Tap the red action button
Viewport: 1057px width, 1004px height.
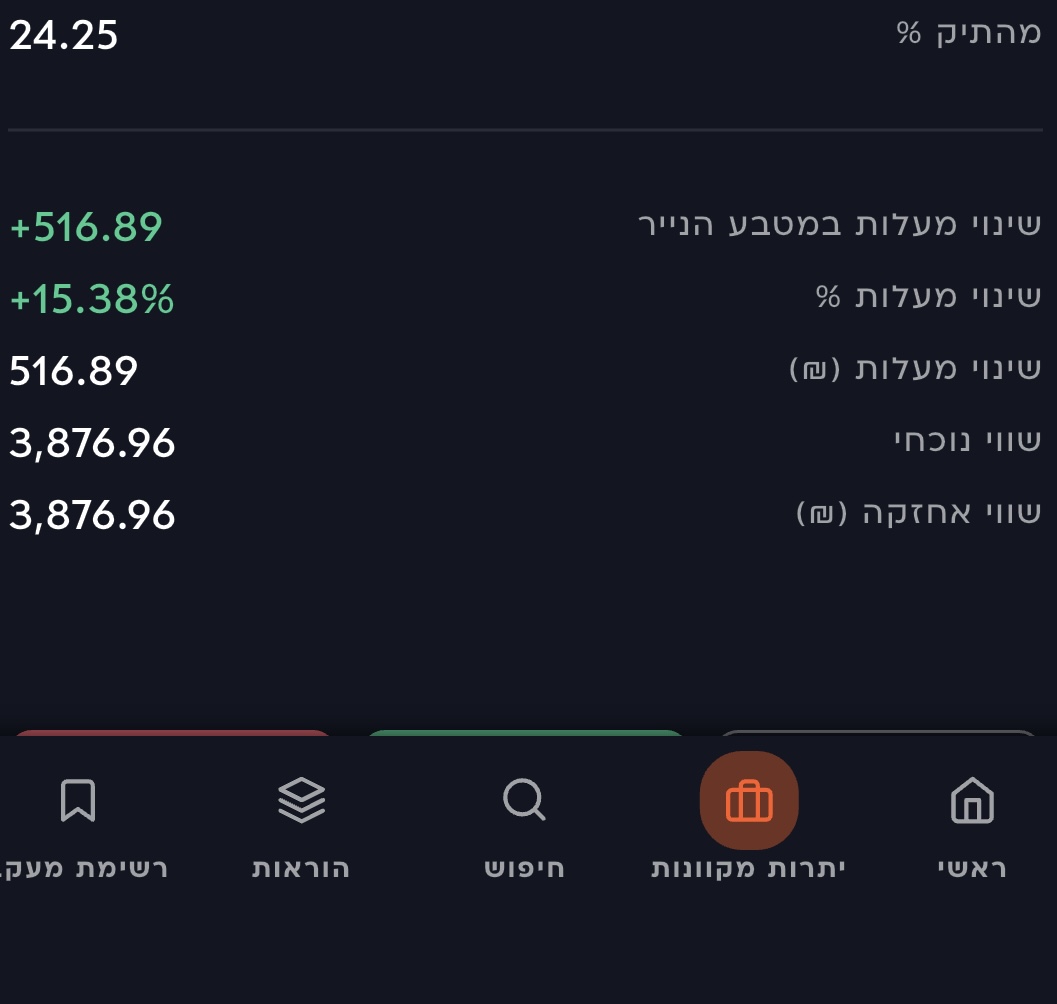click(x=170, y=735)
